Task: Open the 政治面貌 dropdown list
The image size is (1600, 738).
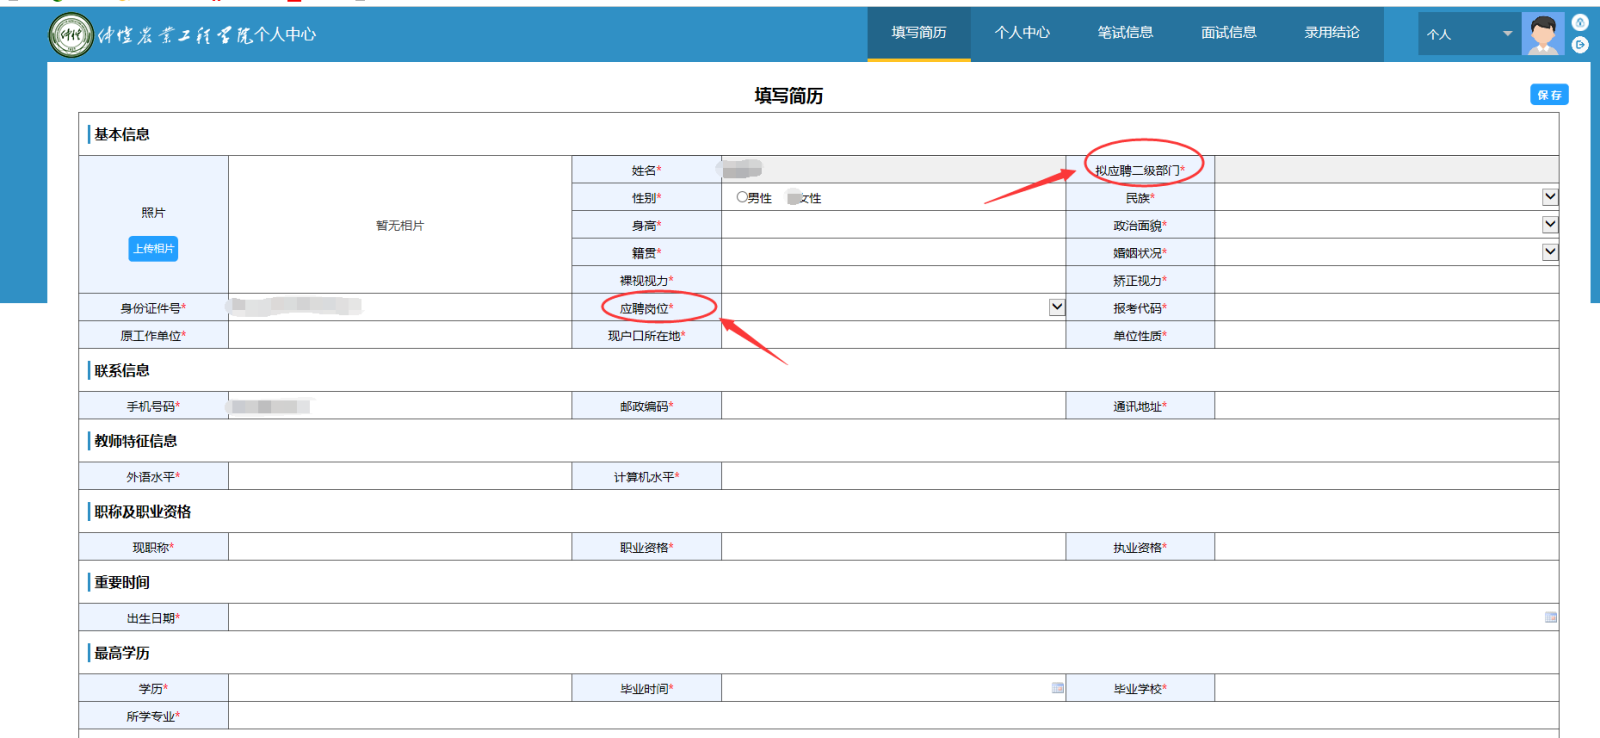Action: pos(1550,225)
